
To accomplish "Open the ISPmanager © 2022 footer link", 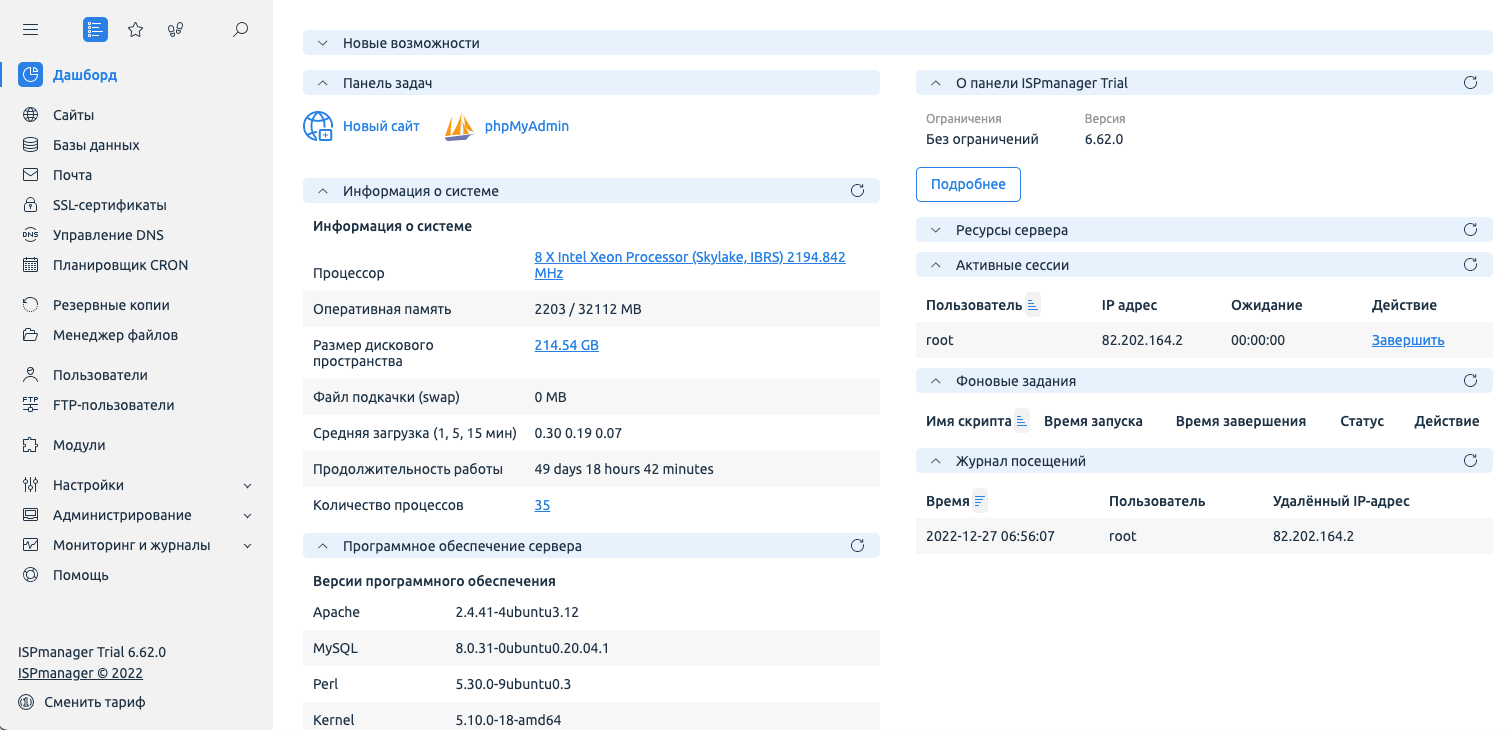I will [x=80, y=673].
